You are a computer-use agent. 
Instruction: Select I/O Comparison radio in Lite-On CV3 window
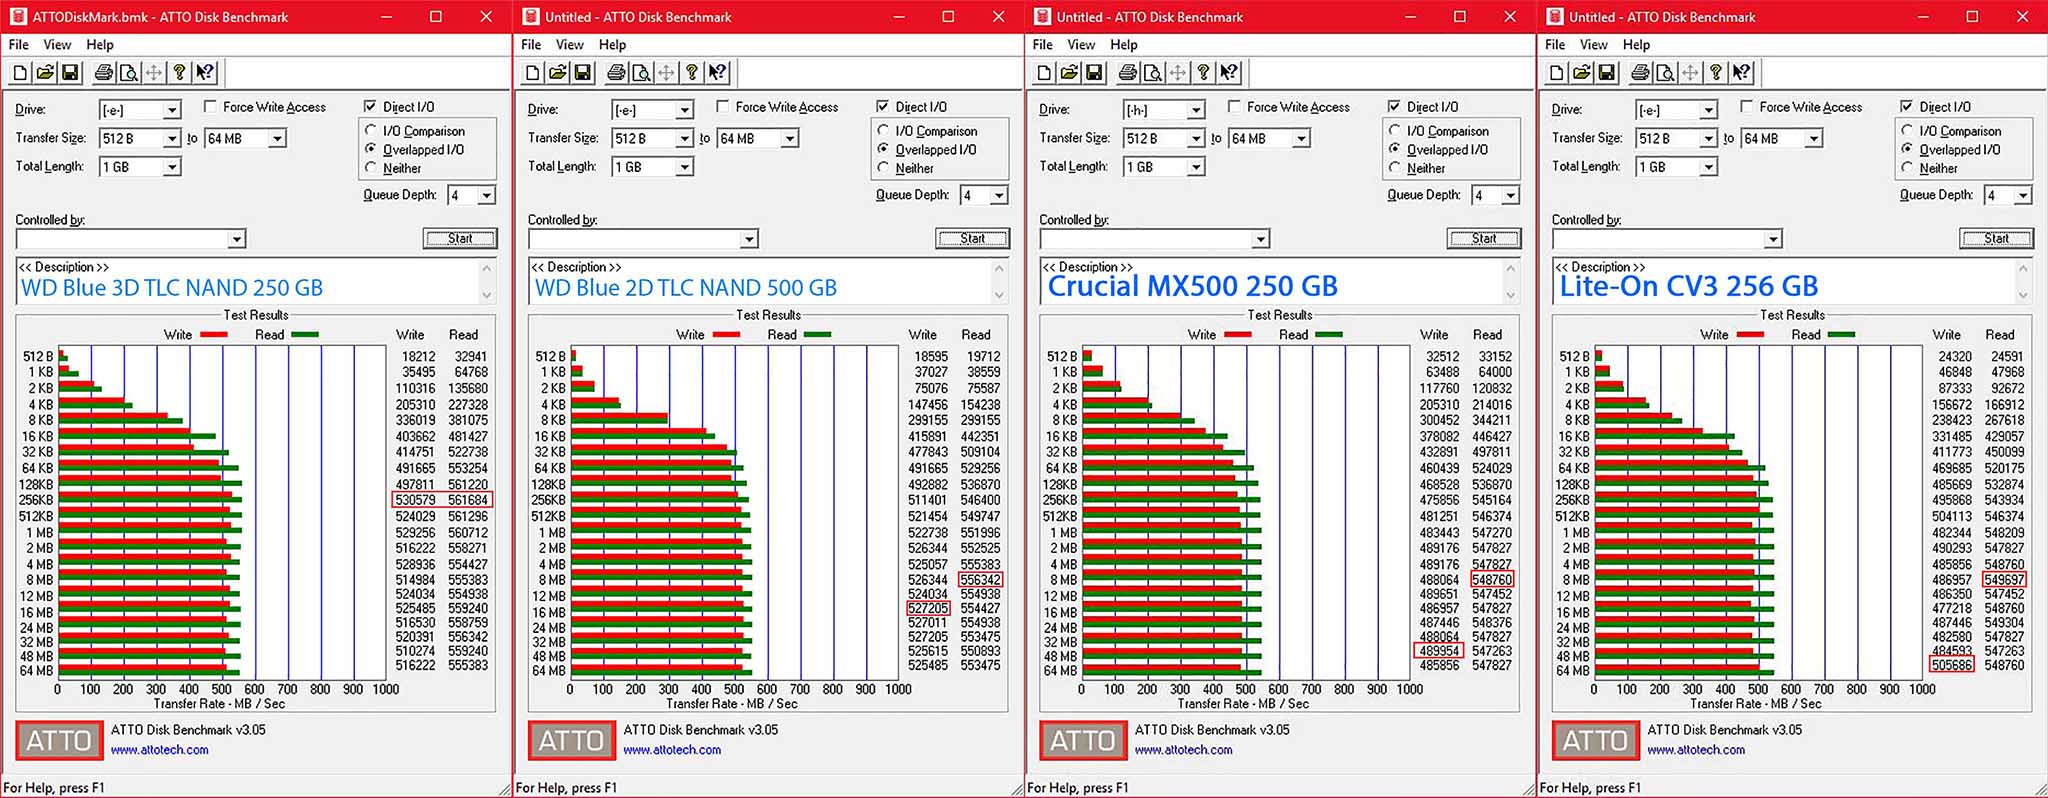tap(1908, 130)
